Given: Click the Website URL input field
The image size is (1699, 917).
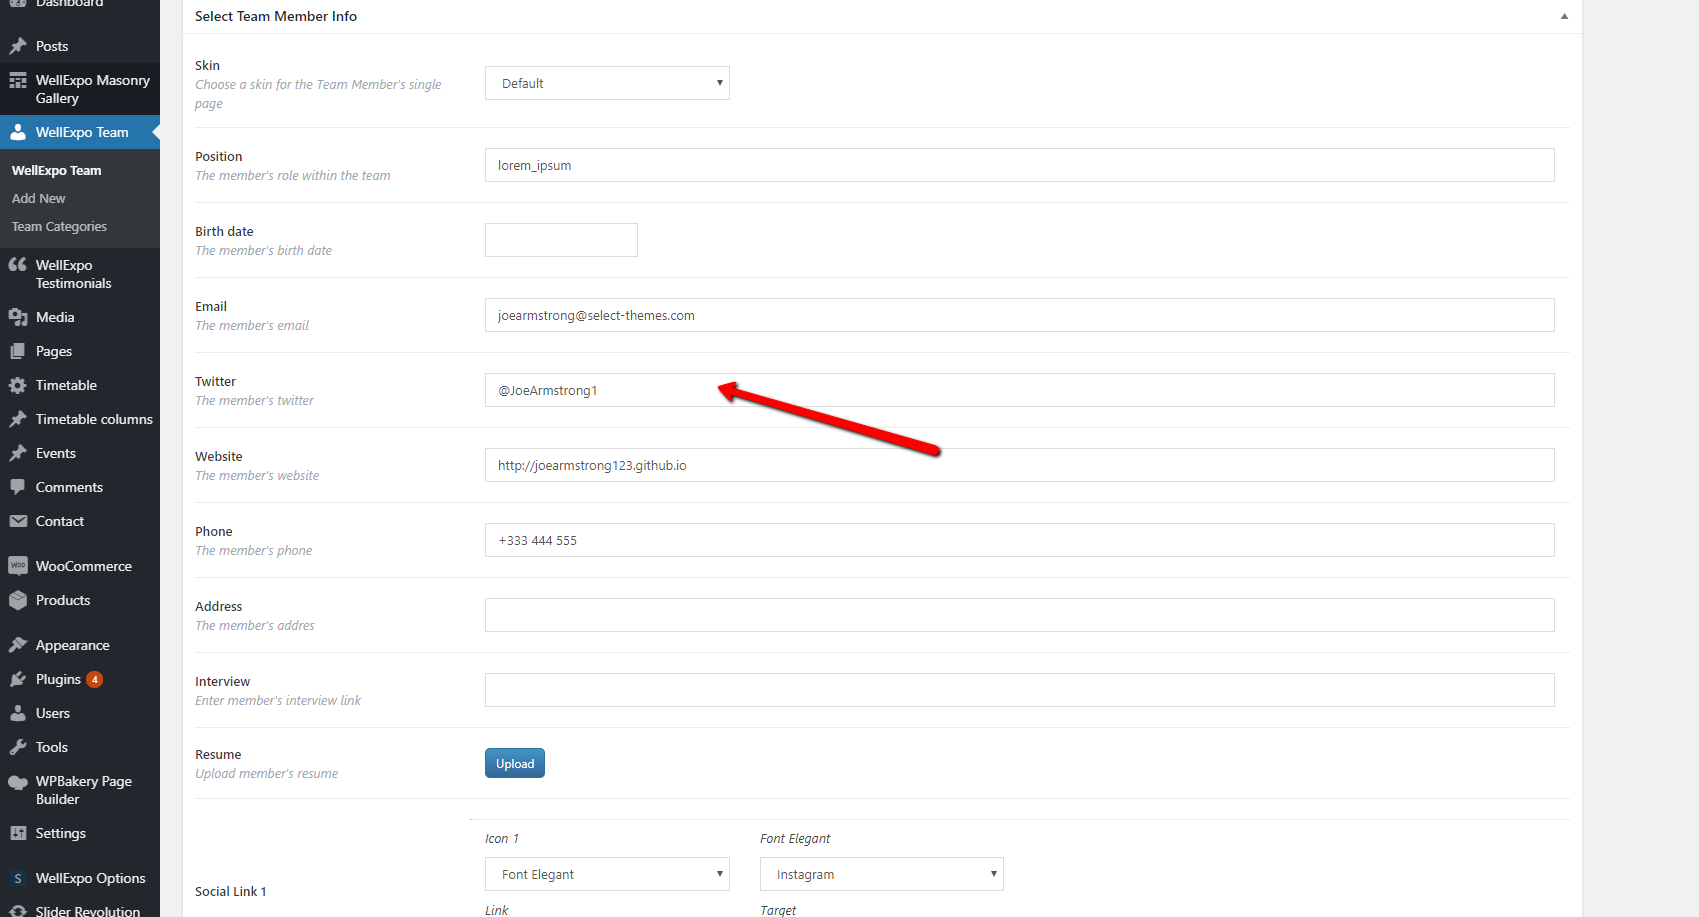Looking at the screenshot, I should point(1019,465).
